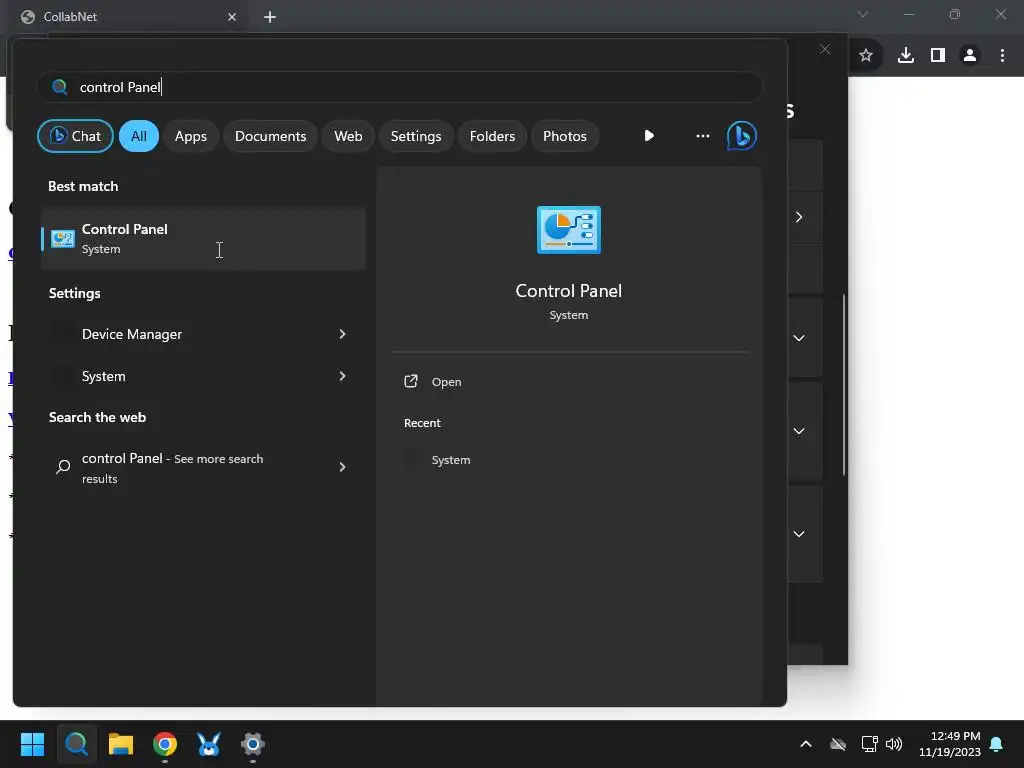Click the search magnifier icon in search box
The image size is (1024, 768).
click(x=59, y=87)
